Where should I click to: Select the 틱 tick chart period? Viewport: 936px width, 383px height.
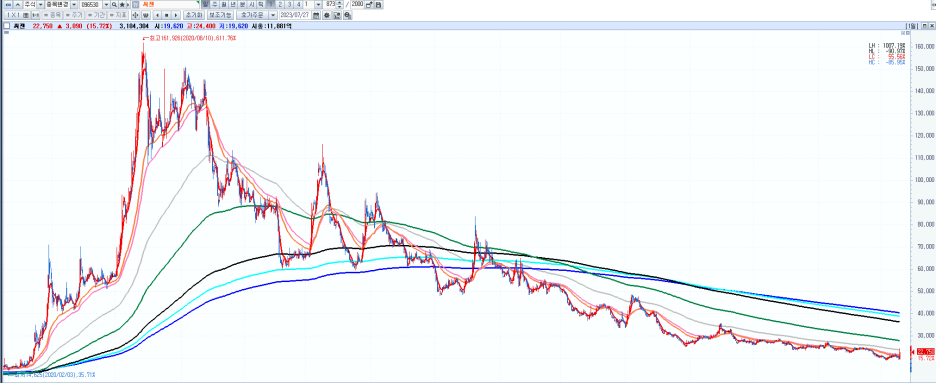tap(261, 4)
